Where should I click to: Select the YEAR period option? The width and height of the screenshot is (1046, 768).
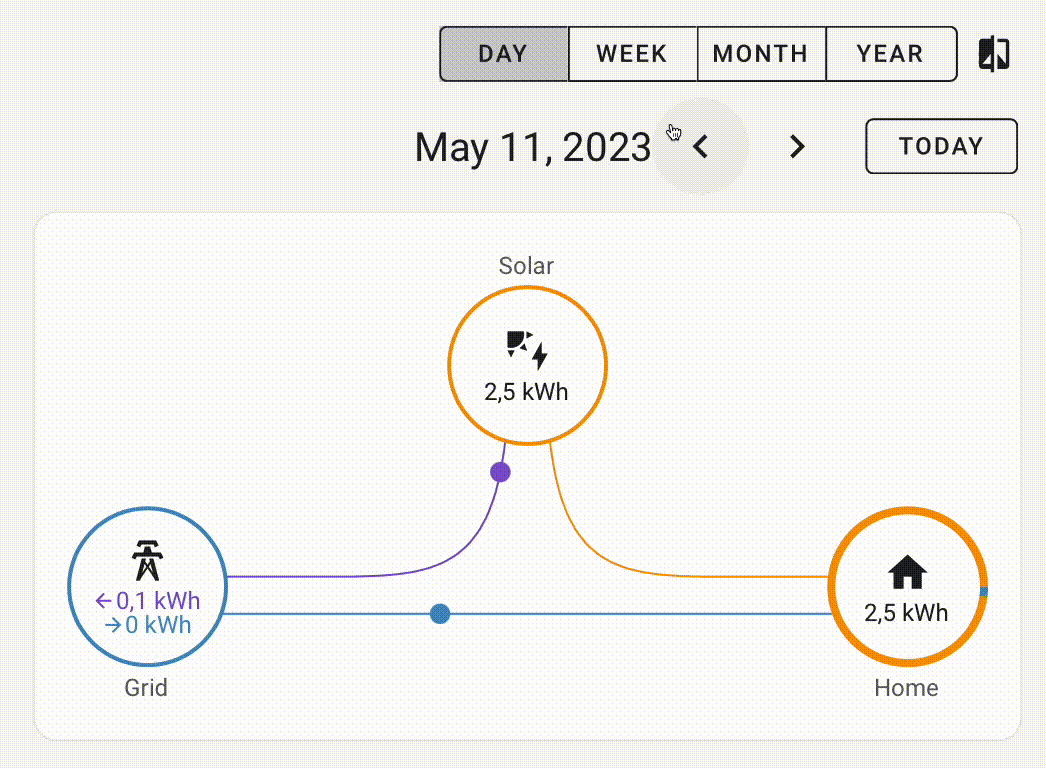pos(890,54)
